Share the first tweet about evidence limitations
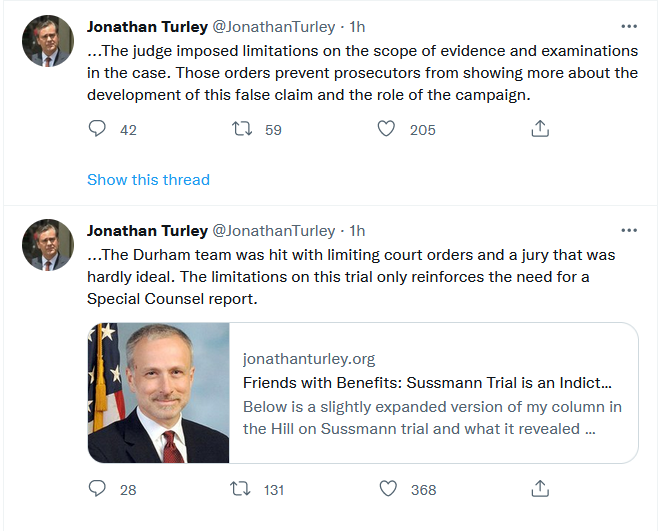Viewport: 659px width, 531px height. coord(539,129)
